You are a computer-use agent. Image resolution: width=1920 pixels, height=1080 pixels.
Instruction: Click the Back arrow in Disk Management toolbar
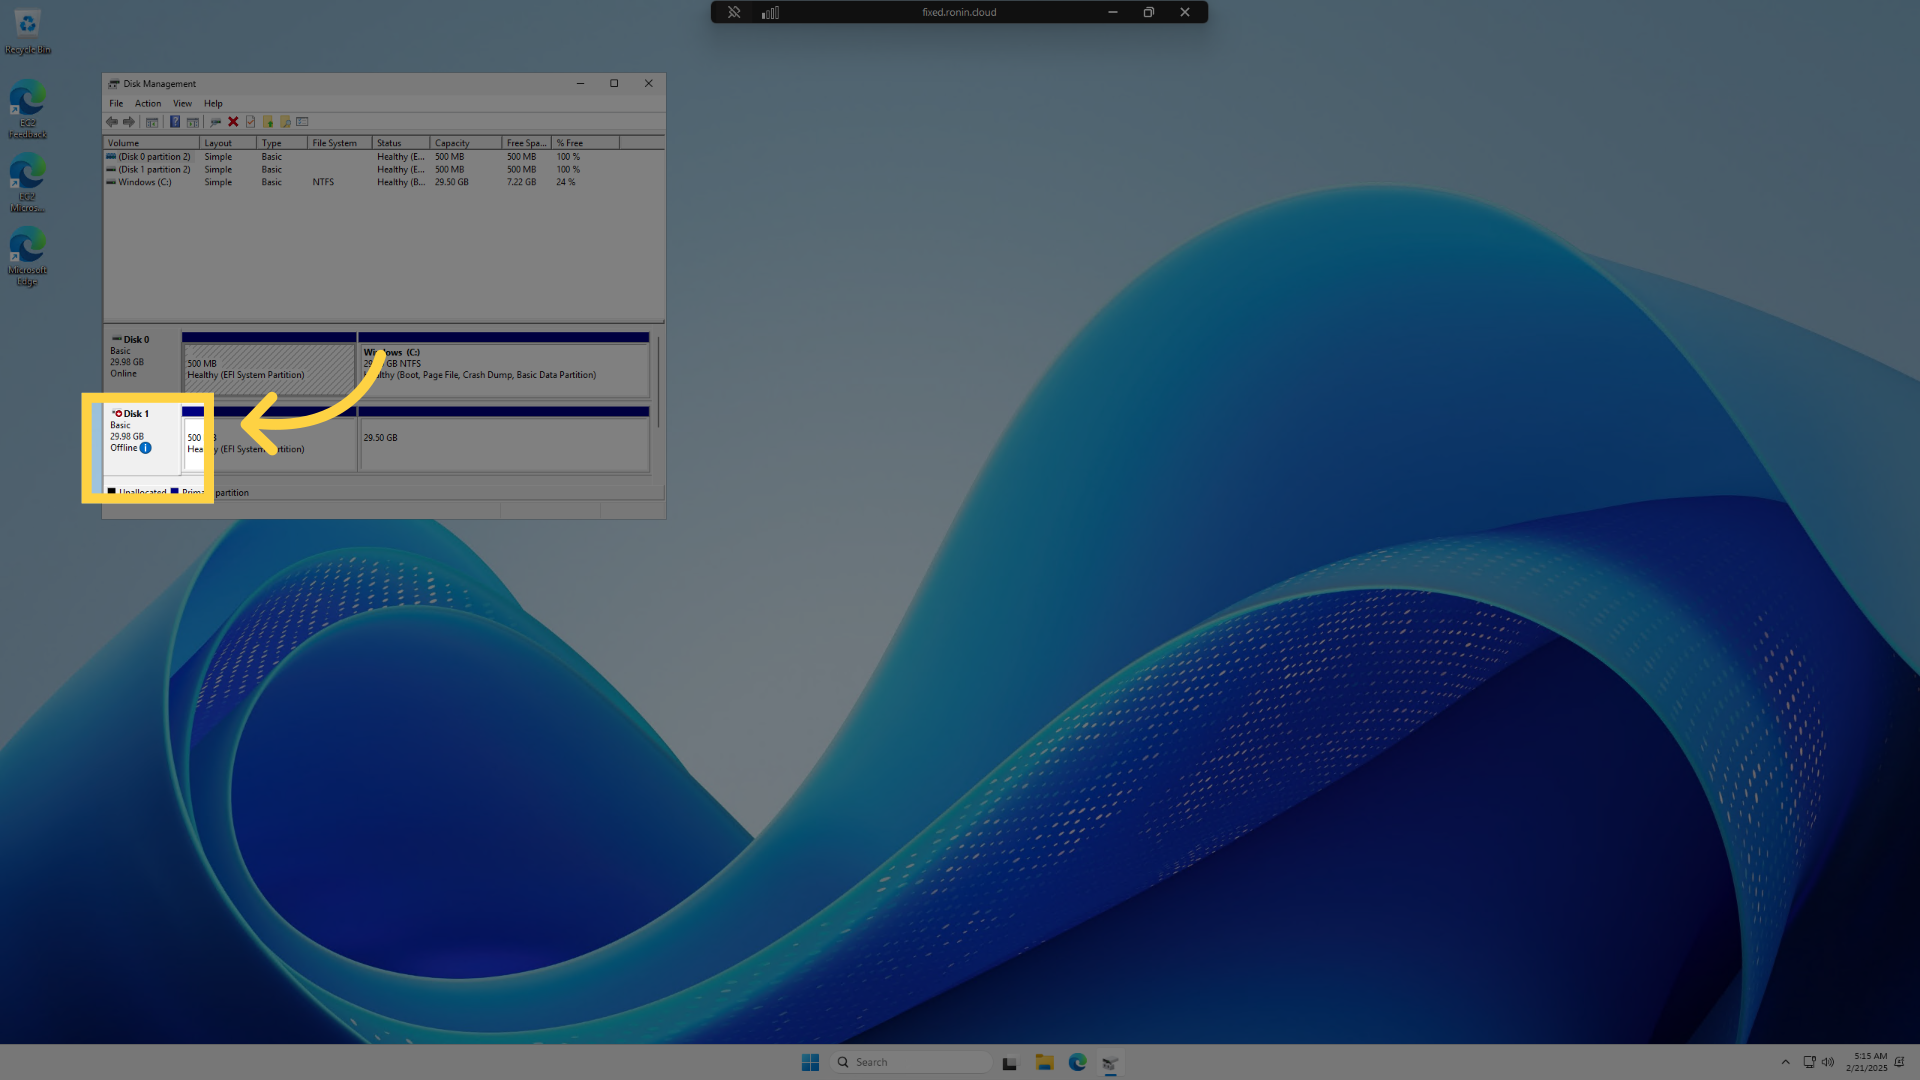click(x=112, y=122)
